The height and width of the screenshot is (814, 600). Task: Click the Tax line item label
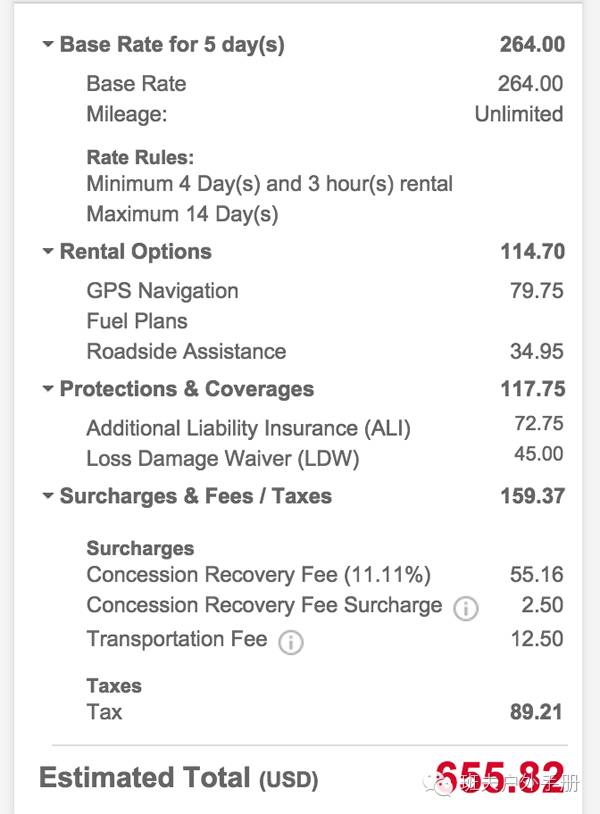[x=104, y=712]
